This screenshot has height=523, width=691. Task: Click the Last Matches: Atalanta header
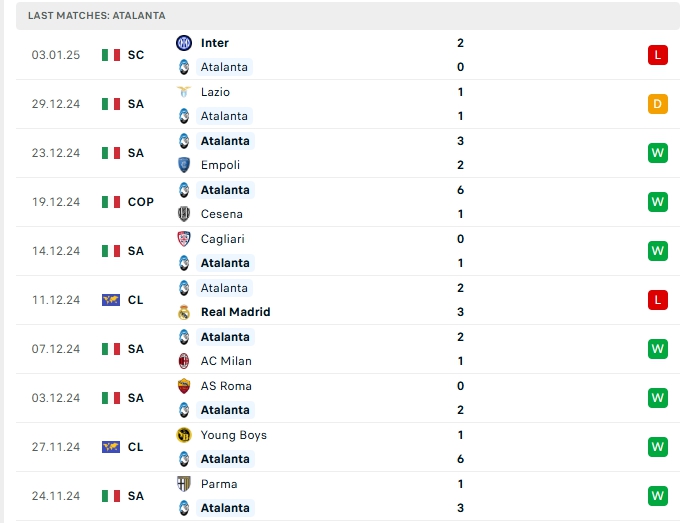click(97, 16)
